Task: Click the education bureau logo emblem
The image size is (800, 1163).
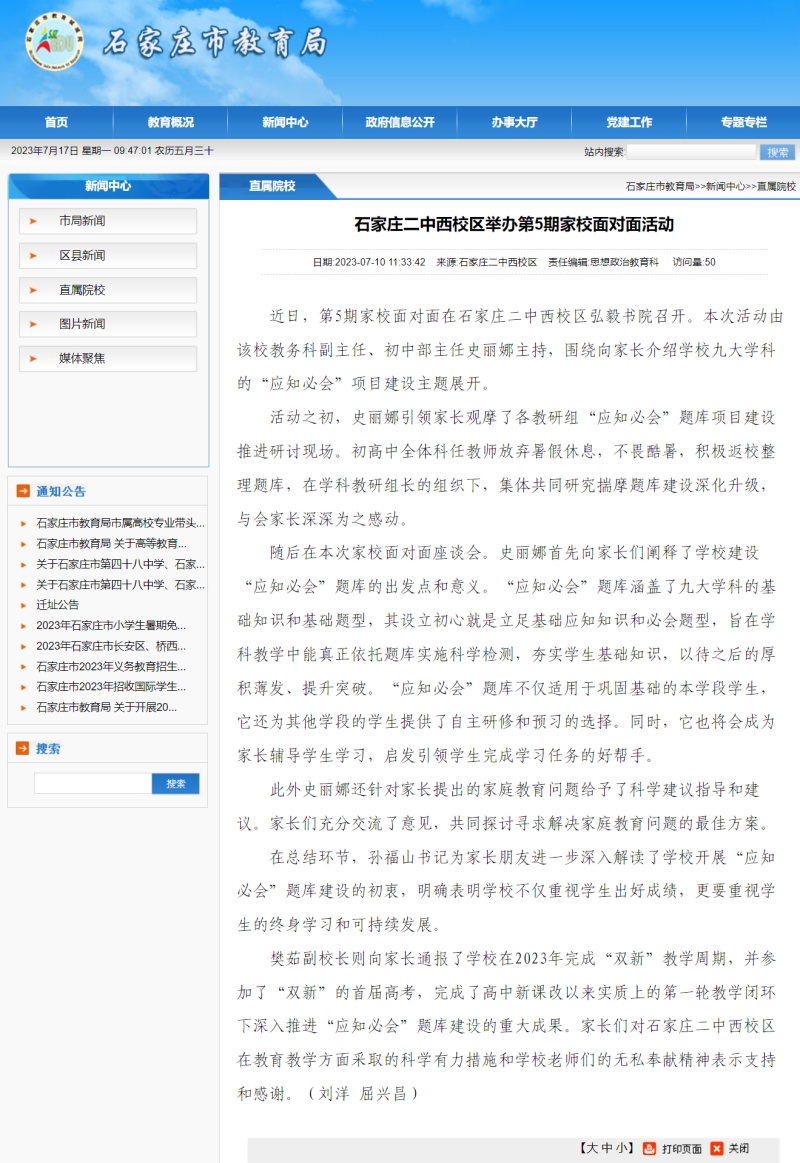Action: pyautogui.click(x=54, y=42)
